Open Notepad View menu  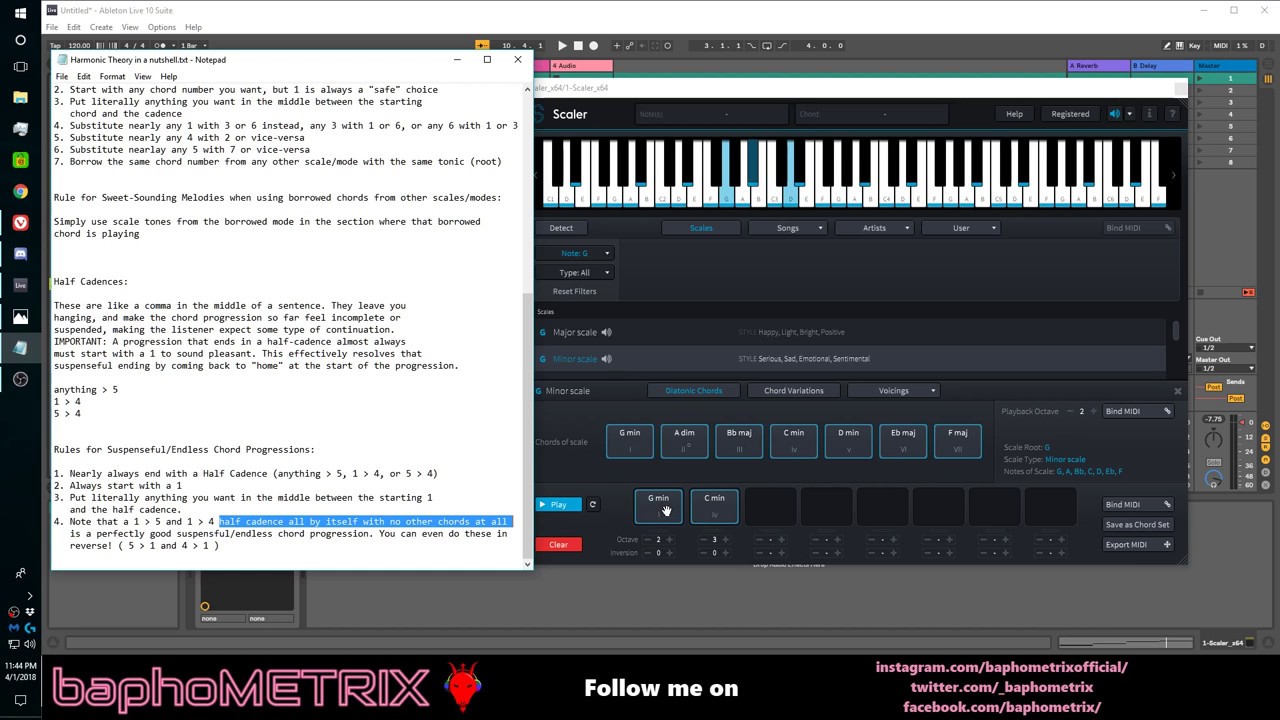point(143,77)
